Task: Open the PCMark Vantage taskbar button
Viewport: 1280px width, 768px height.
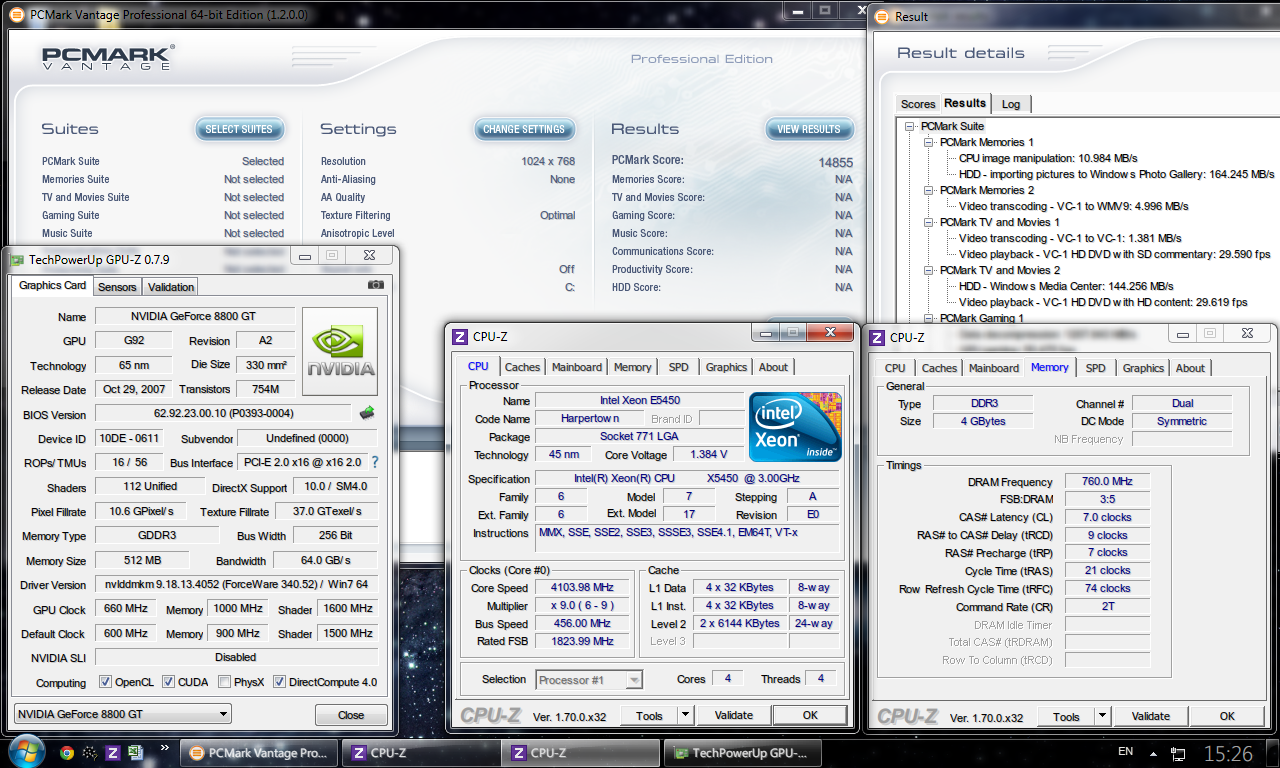Action: pyautogui.click(x=259, y=753)
